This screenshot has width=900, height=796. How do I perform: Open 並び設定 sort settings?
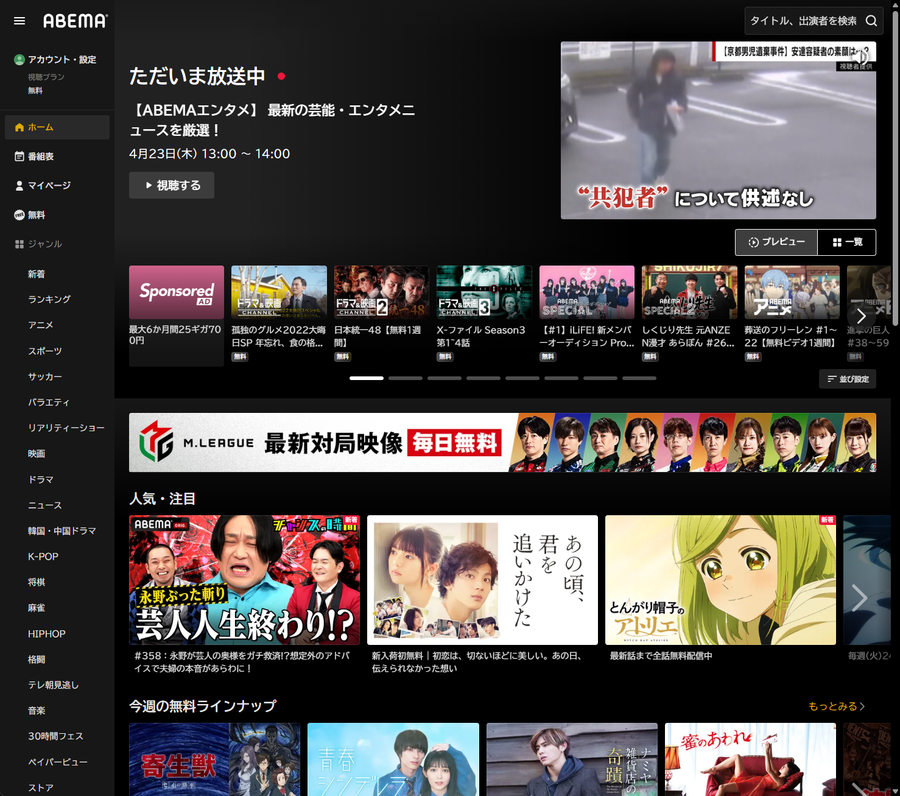(848, 379)
